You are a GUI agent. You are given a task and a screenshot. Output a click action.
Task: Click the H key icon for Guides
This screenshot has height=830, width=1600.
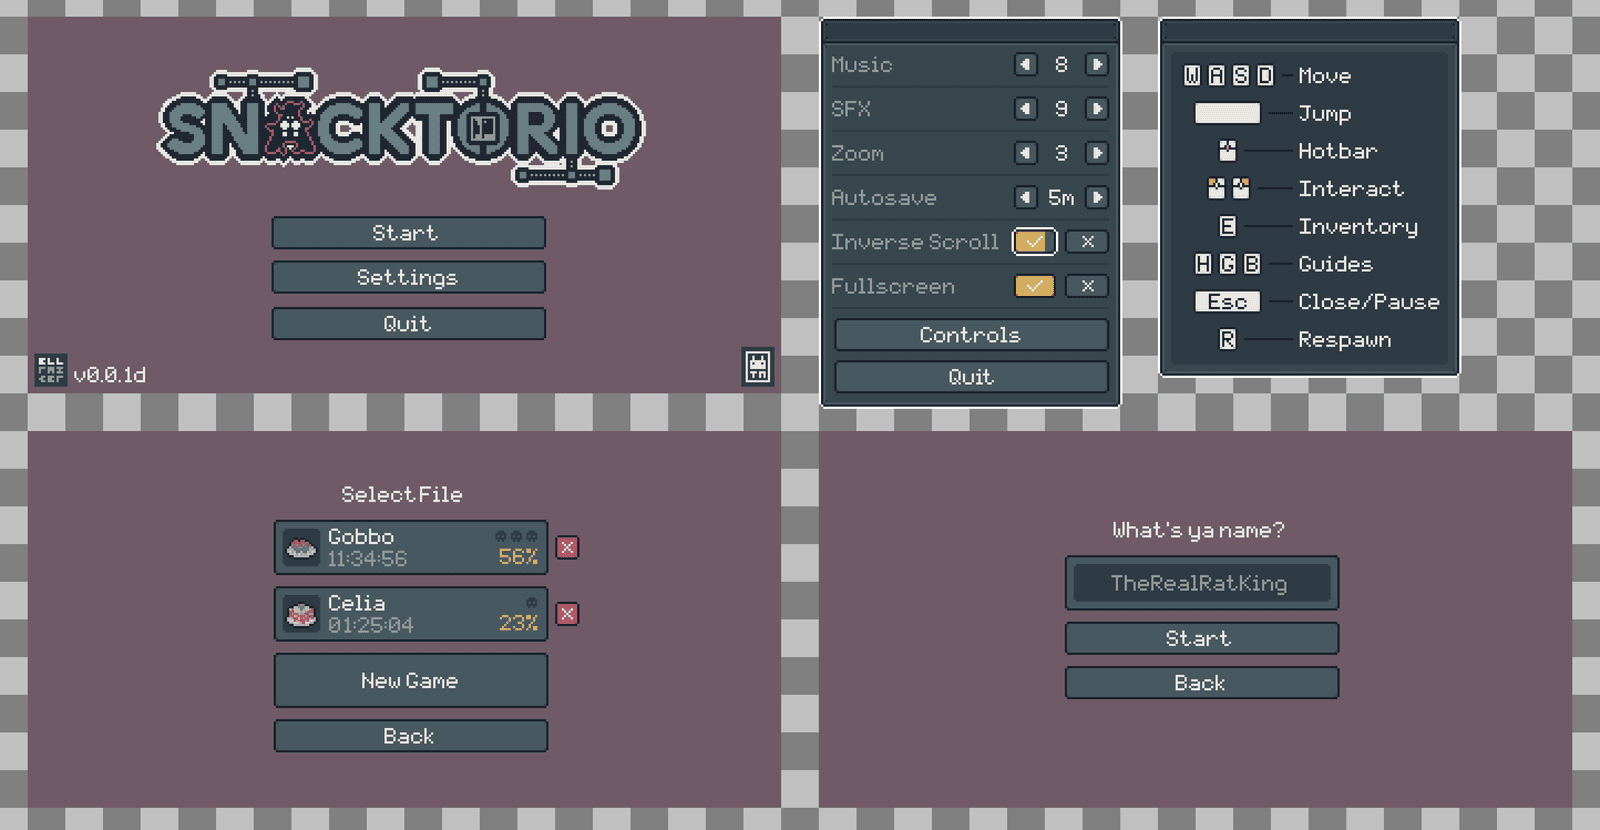click(1203, 264)
